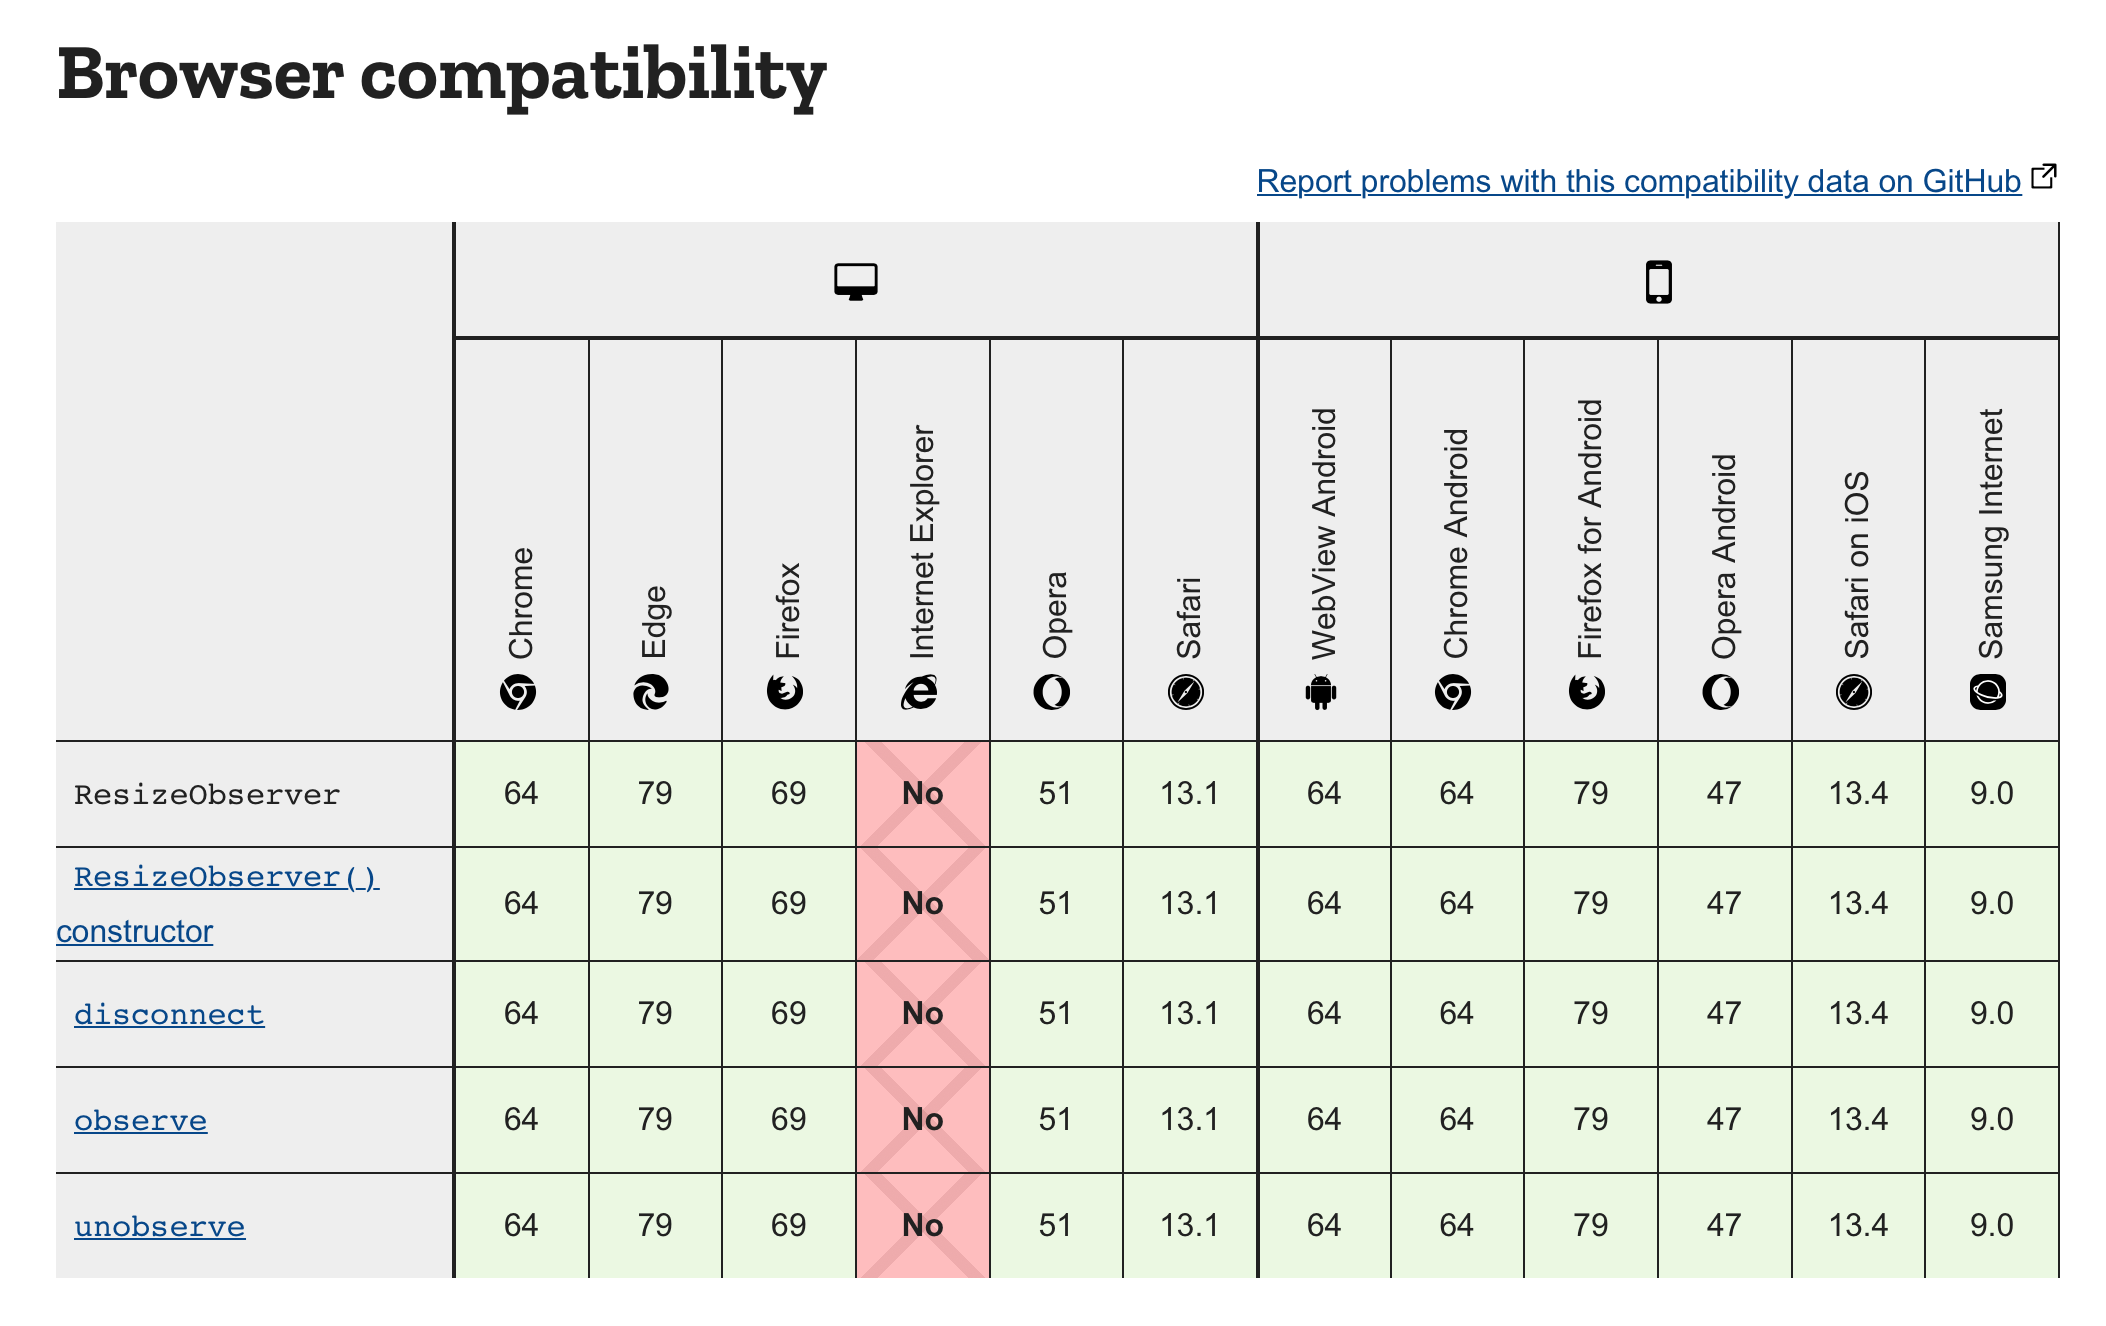
Task: Open Report problems on GitHub link
Action: point(1639,181)
